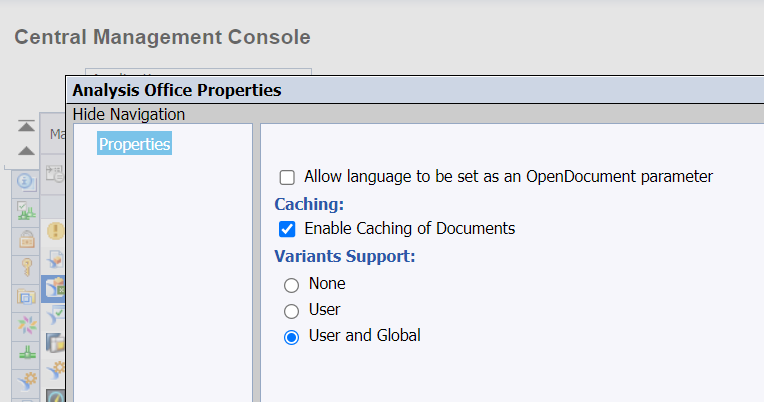Image resolution: width=764 pixels, height=402 pixels.
Task: Click the Caching: section label
Action: tap(309, 204)
